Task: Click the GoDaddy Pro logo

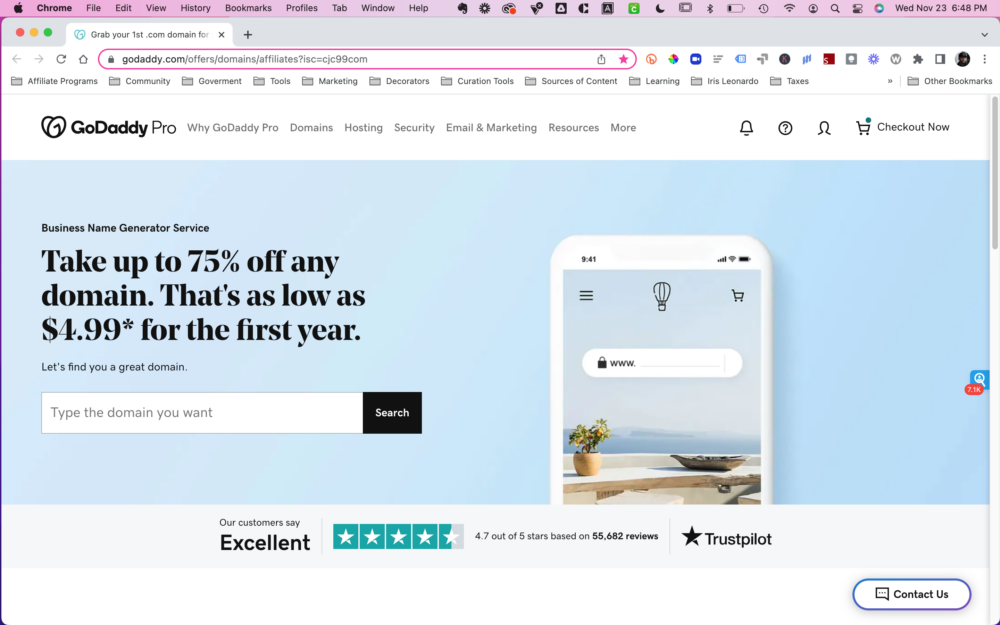Action: [x=108, y=127]
